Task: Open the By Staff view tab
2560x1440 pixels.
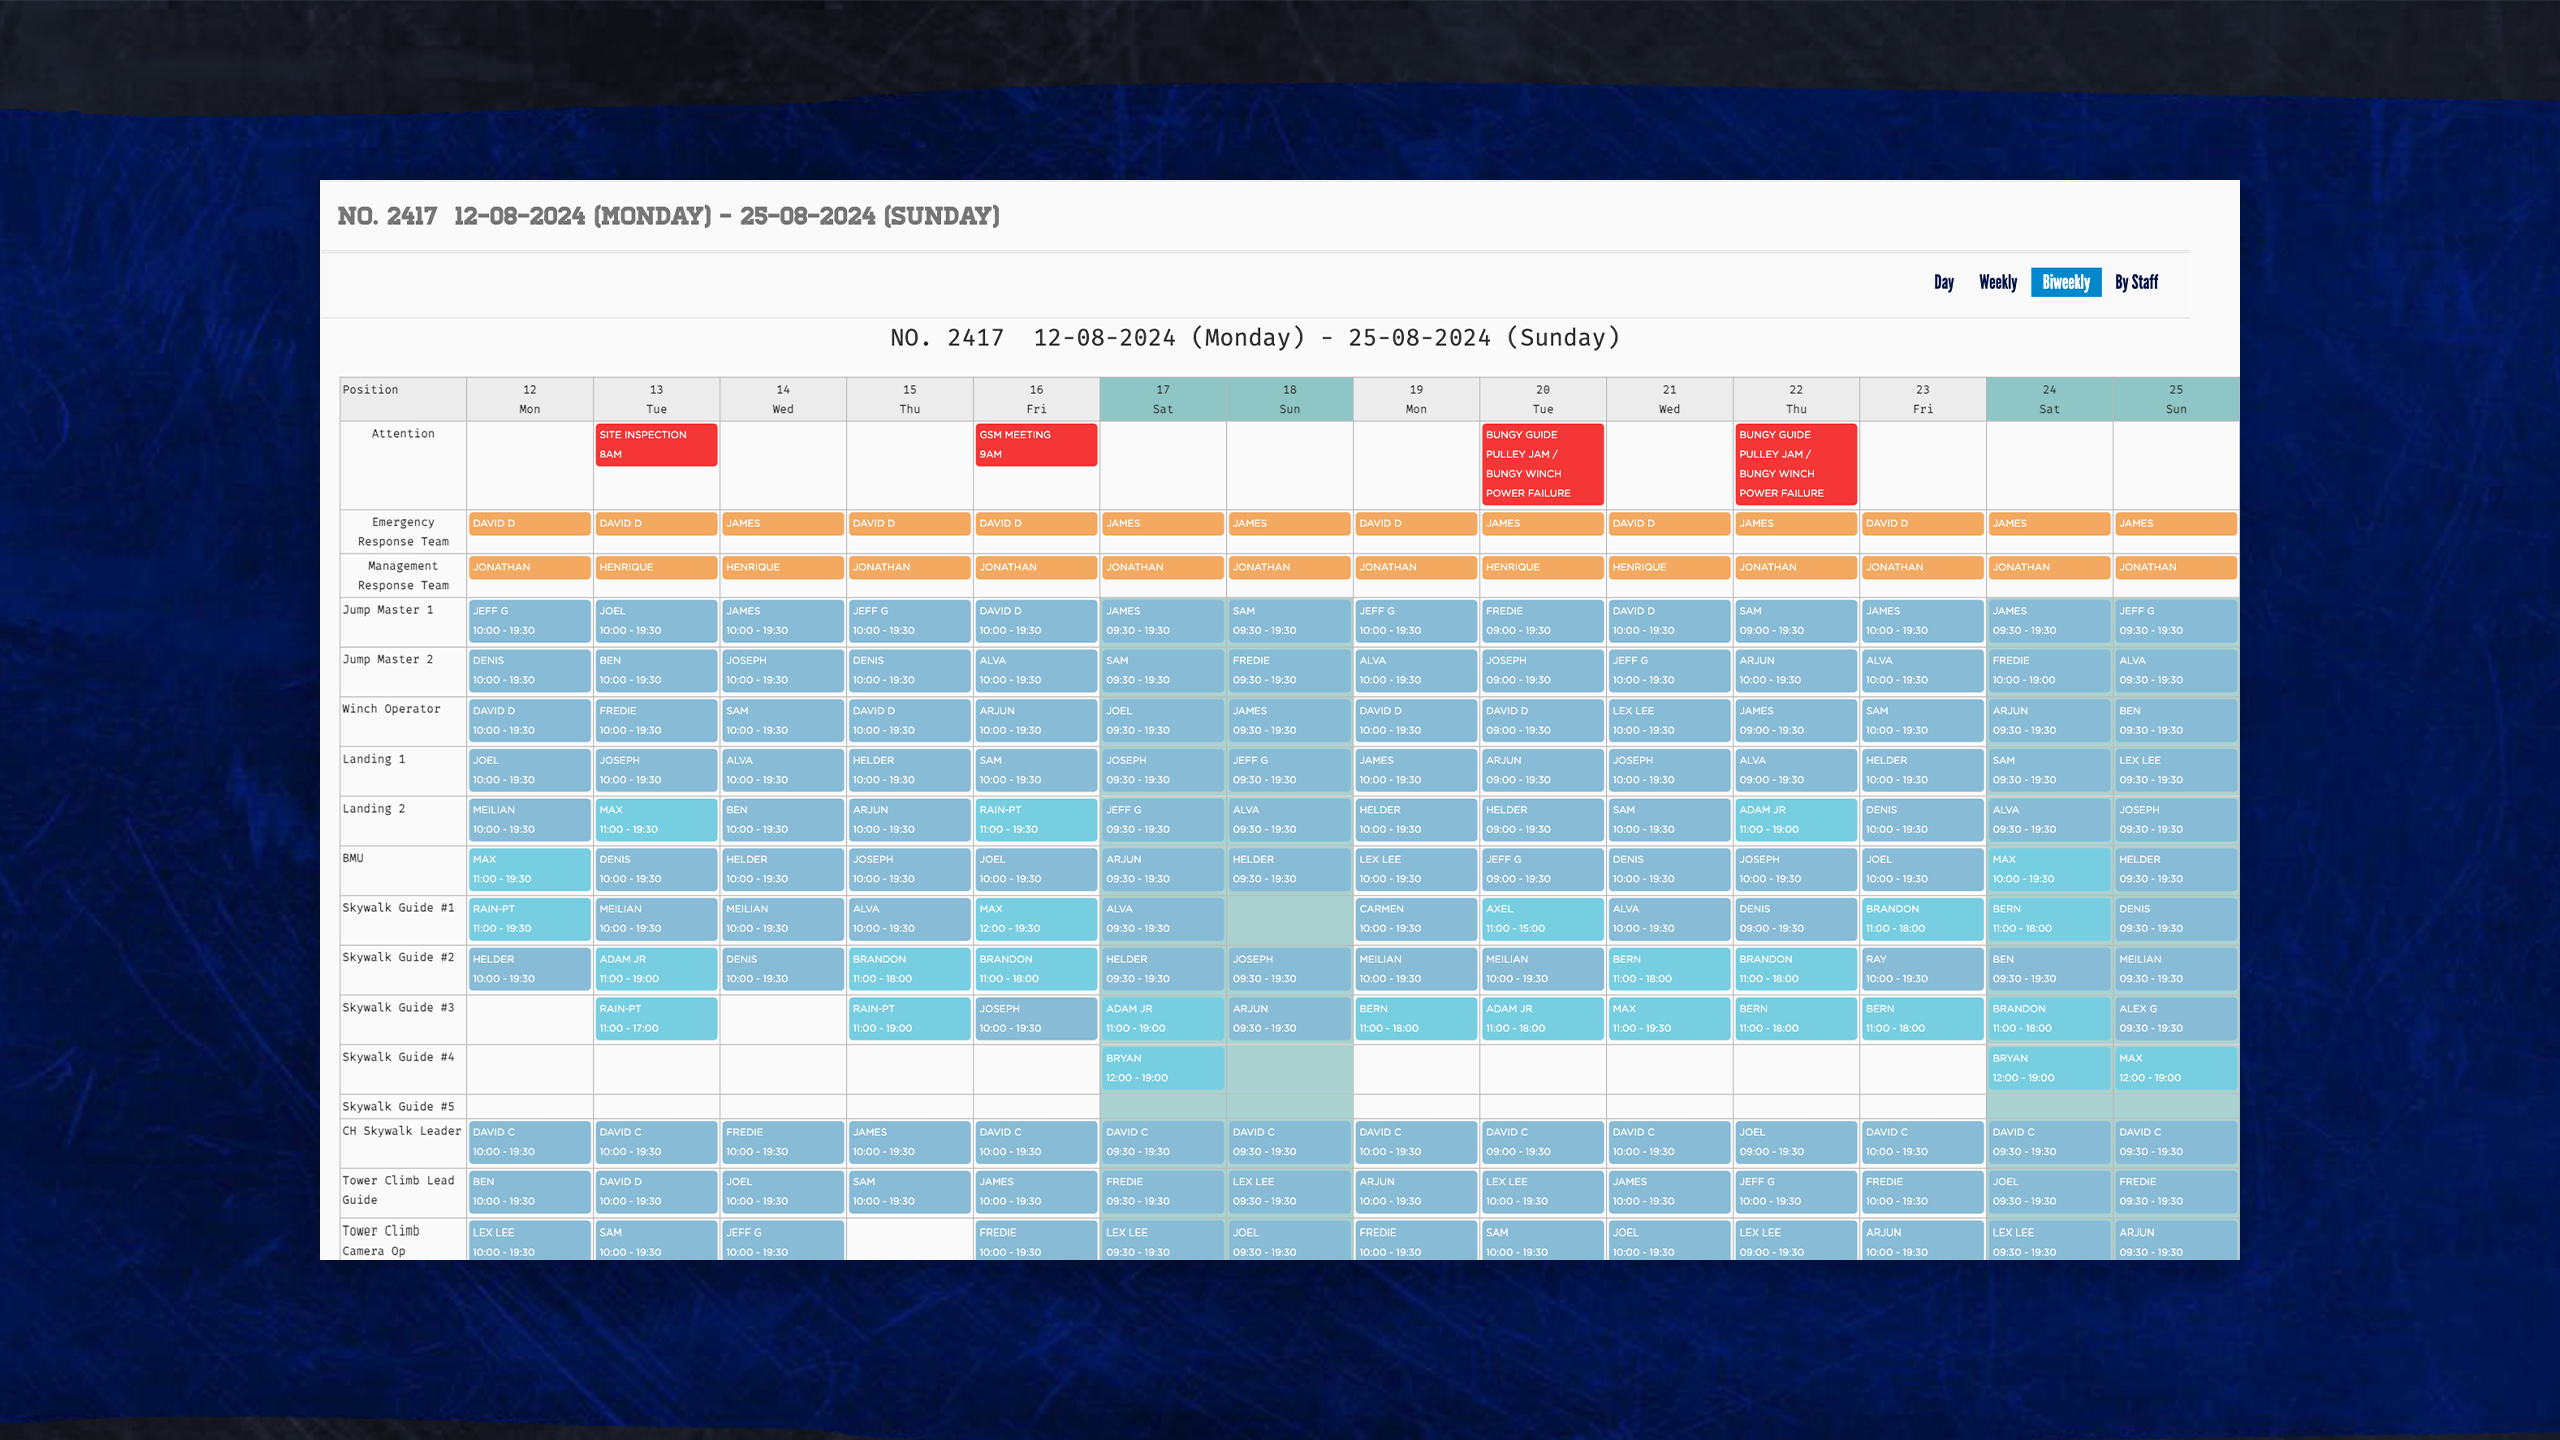Action: click(2136, 282)
